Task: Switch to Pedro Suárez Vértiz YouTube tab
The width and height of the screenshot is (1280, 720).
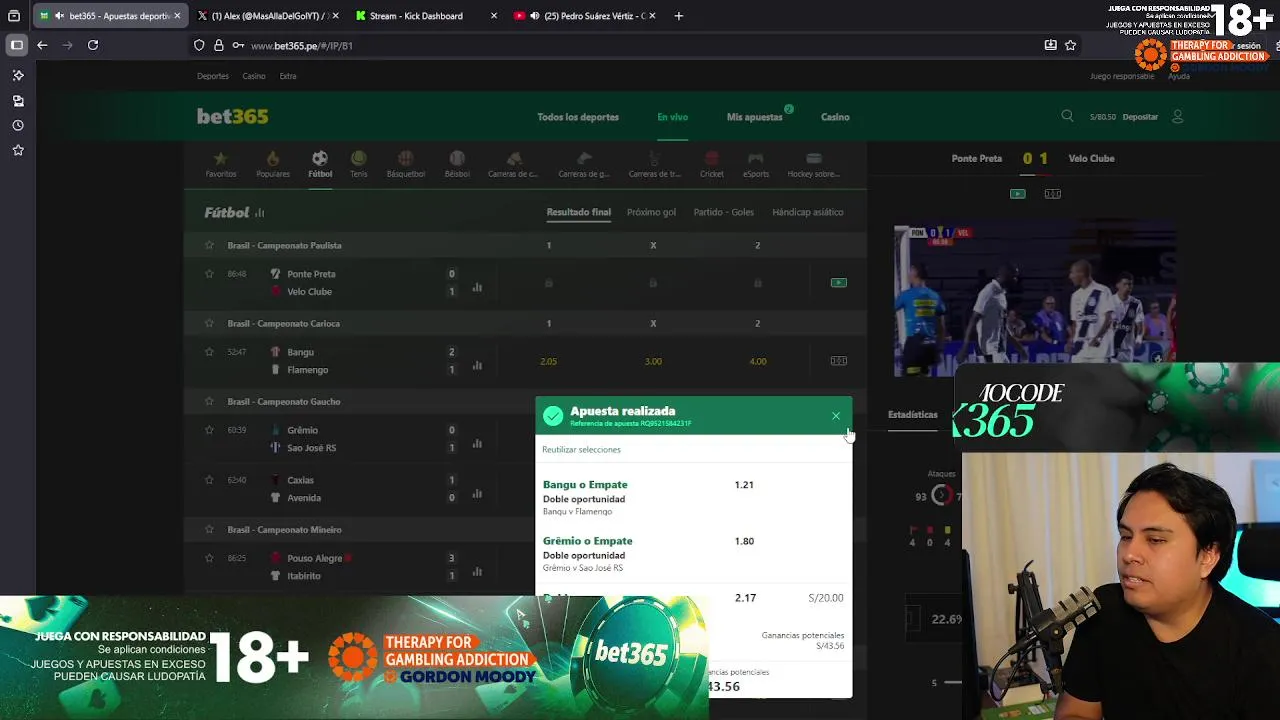Action: [584, 16]
